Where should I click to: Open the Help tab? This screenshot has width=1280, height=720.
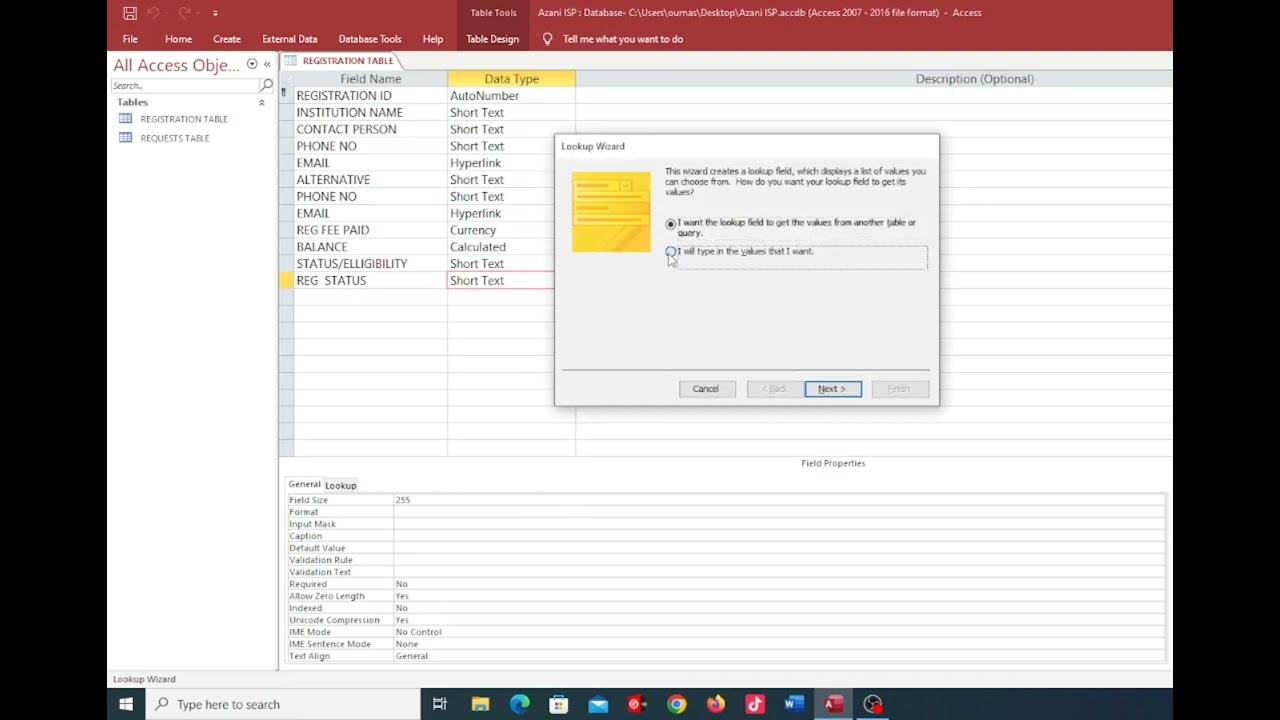[433, 39]
